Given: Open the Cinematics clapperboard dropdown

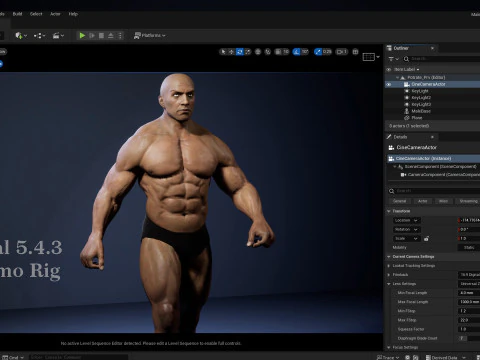Looking at the screenshot, I should tap(58, 35).
